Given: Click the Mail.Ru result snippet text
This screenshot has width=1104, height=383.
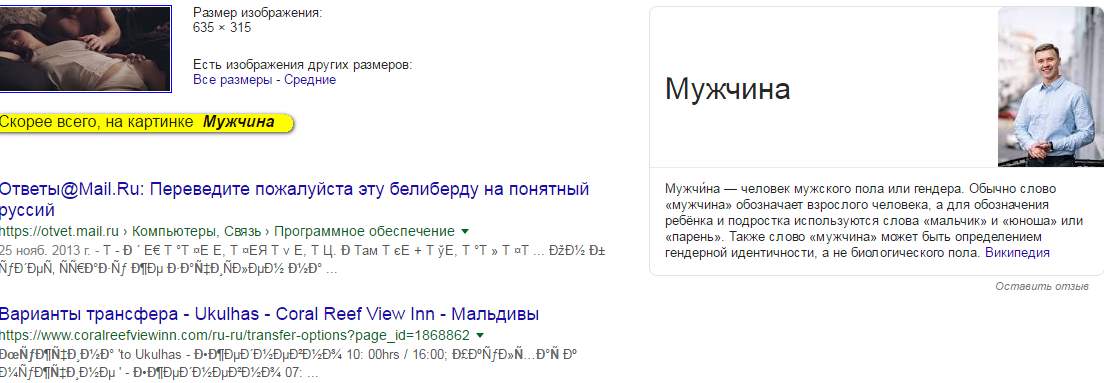Looking at the screenshot, I should [x=234, y=258].
